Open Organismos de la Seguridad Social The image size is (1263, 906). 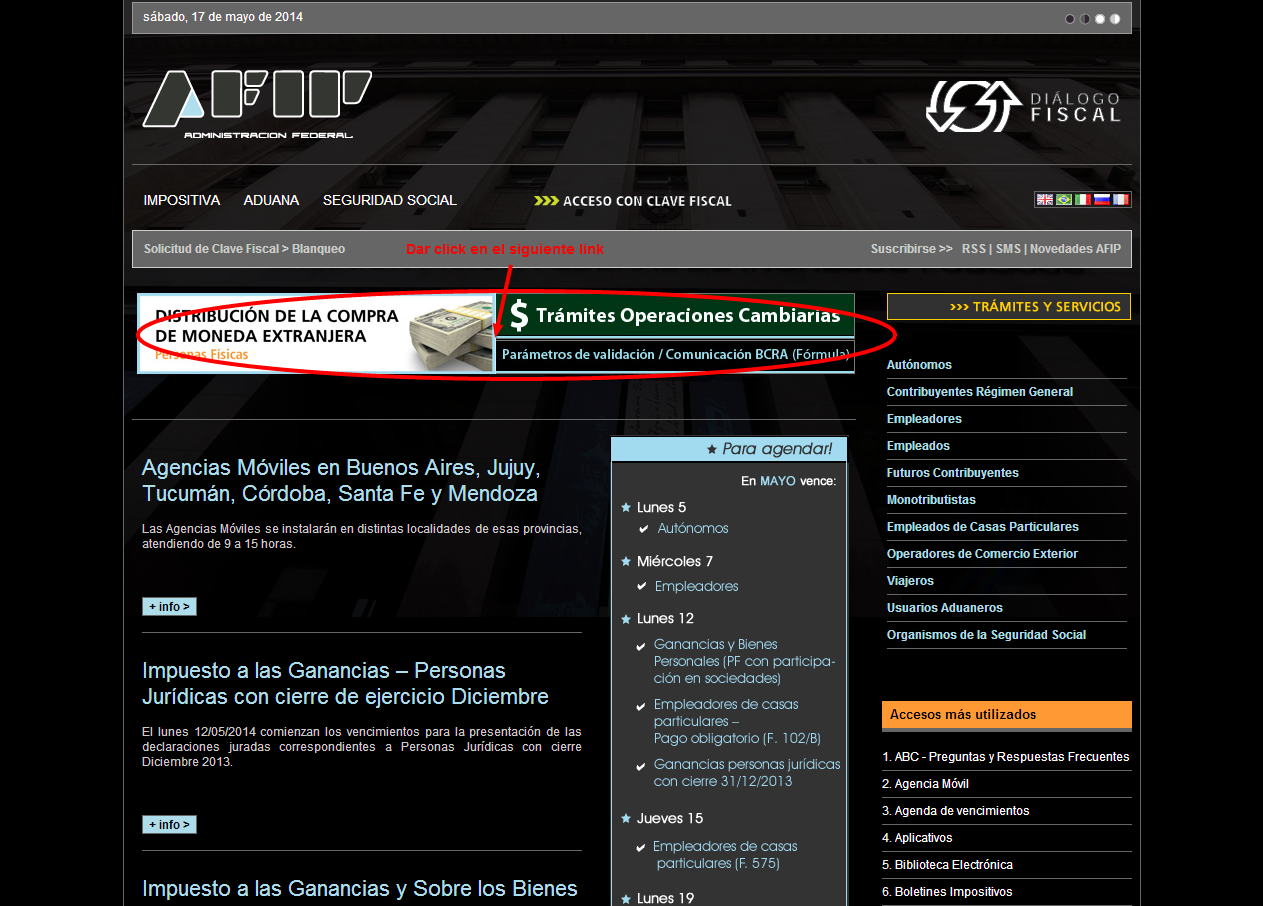[986, 635]
